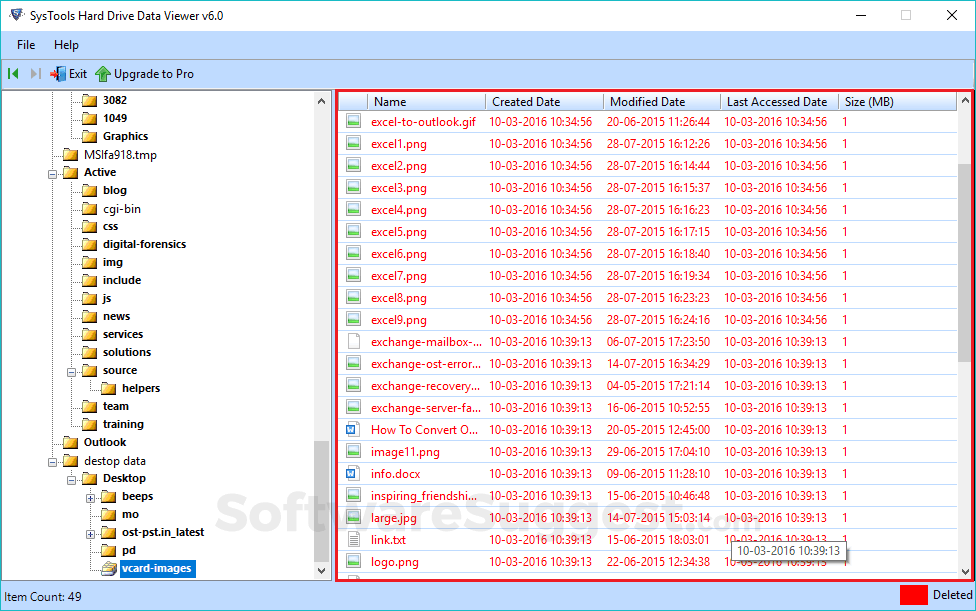Click the folder icon of Outlook
Screen dimensions: 976x611
pos(71,442)
